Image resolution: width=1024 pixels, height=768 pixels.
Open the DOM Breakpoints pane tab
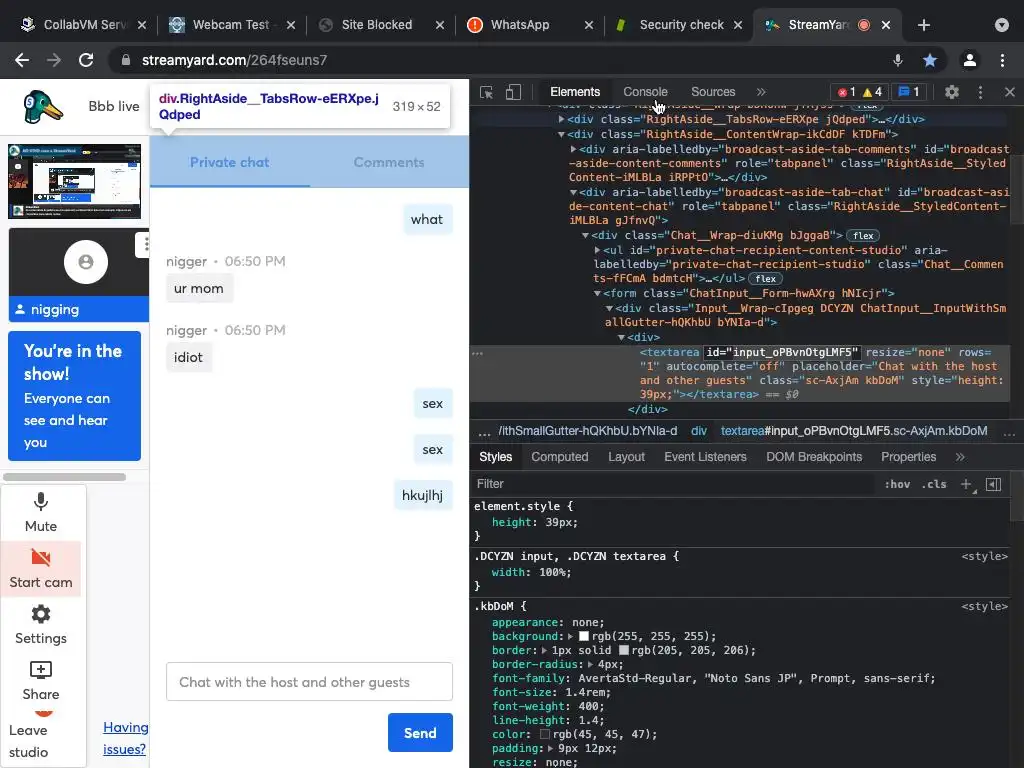(814, 457)
